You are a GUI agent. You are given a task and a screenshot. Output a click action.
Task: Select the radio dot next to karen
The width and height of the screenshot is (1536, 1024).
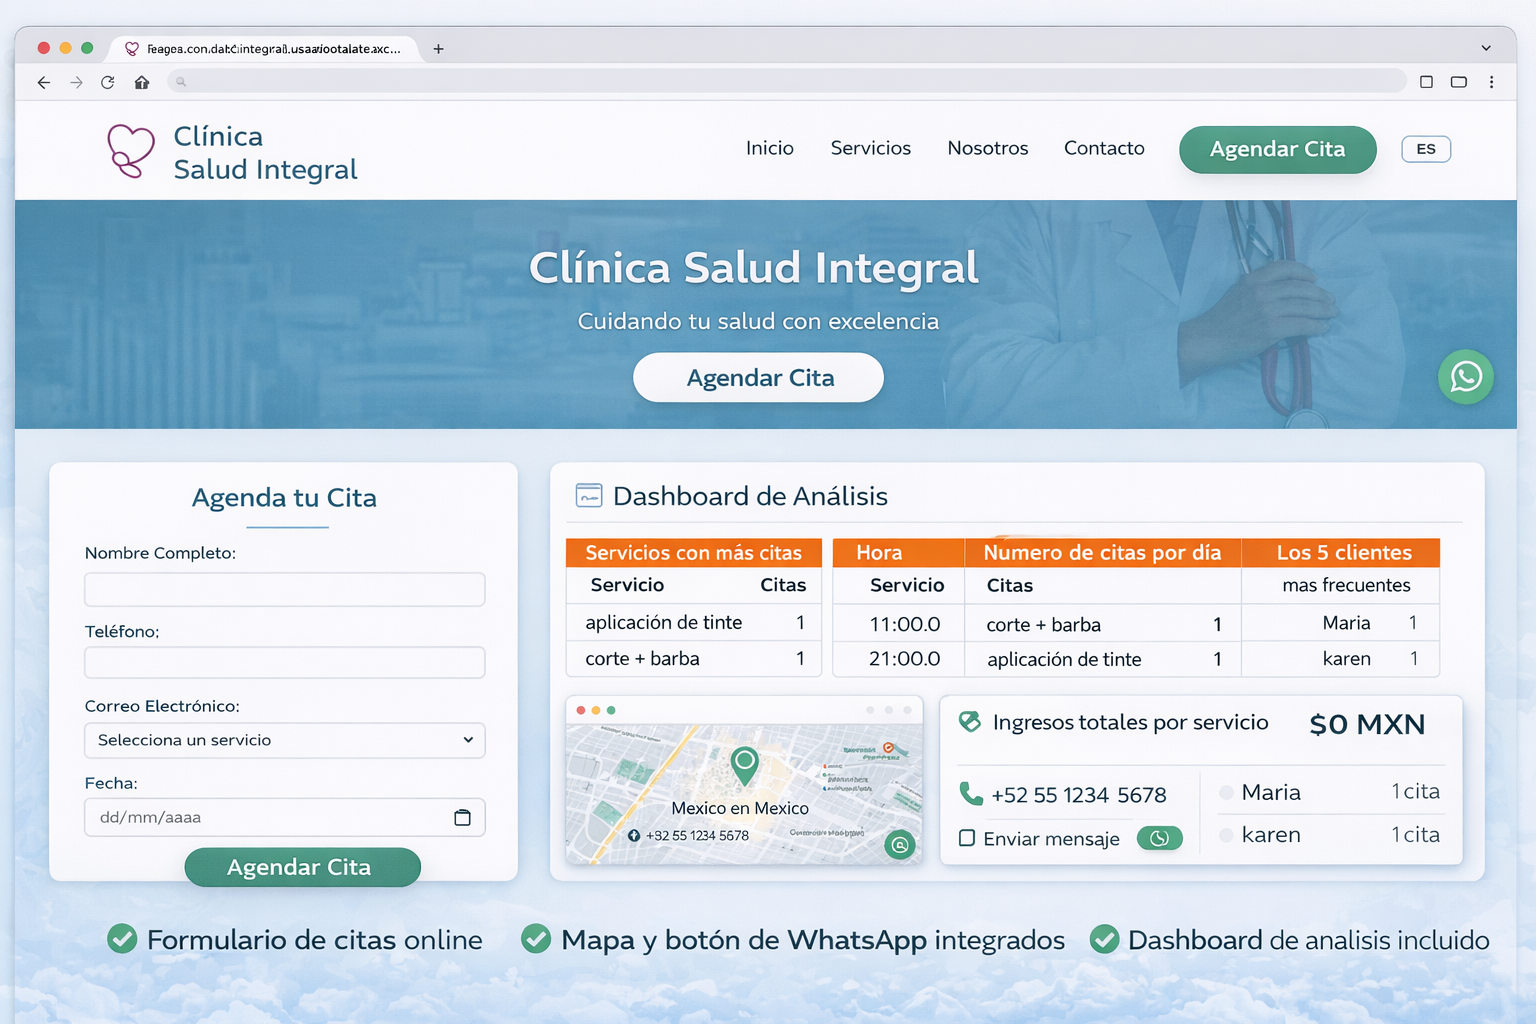1226,835
